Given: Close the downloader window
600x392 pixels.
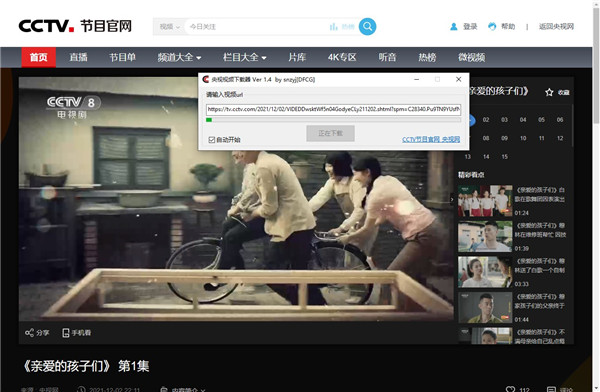Looking at the screenshot, I should tap(458, 79).
